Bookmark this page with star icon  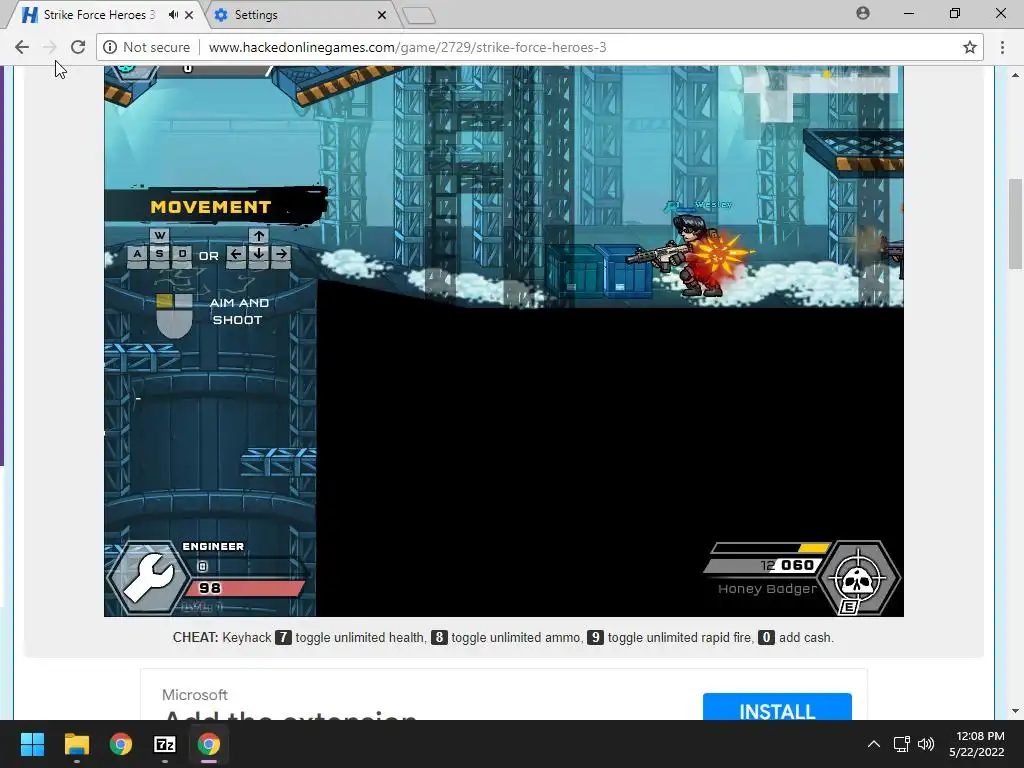[970, 47]
